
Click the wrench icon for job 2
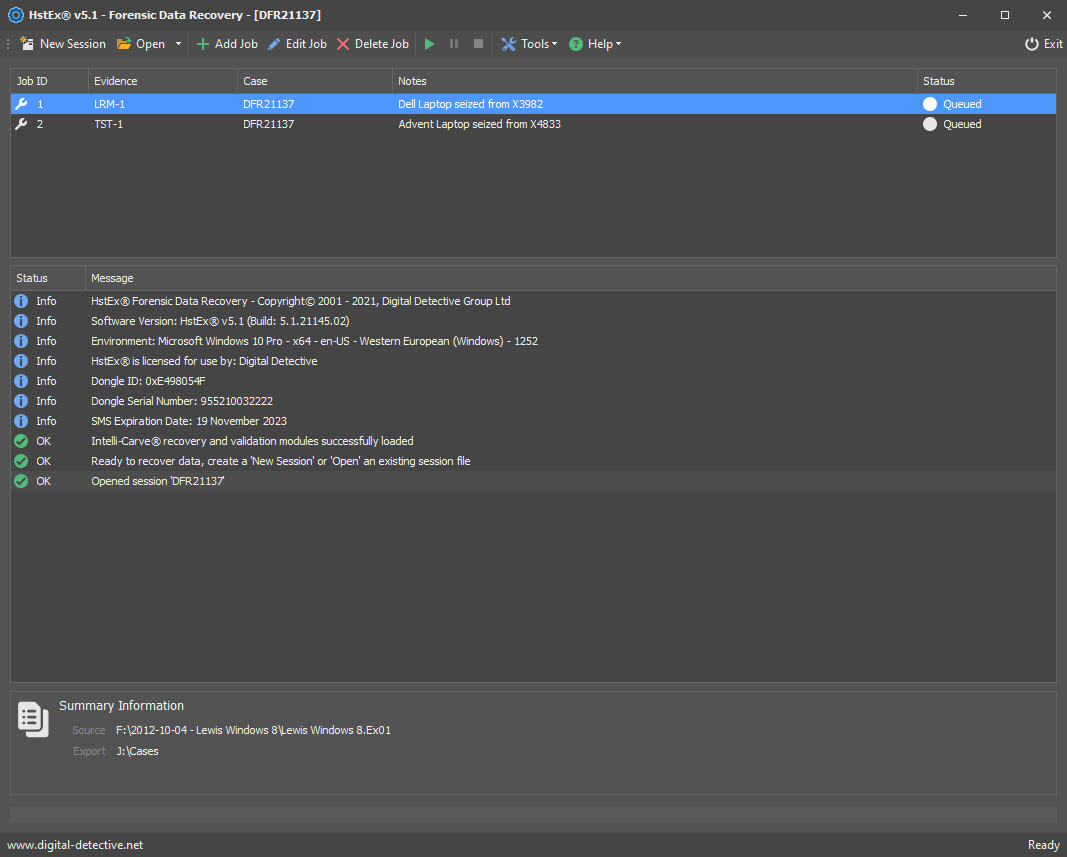21,124
